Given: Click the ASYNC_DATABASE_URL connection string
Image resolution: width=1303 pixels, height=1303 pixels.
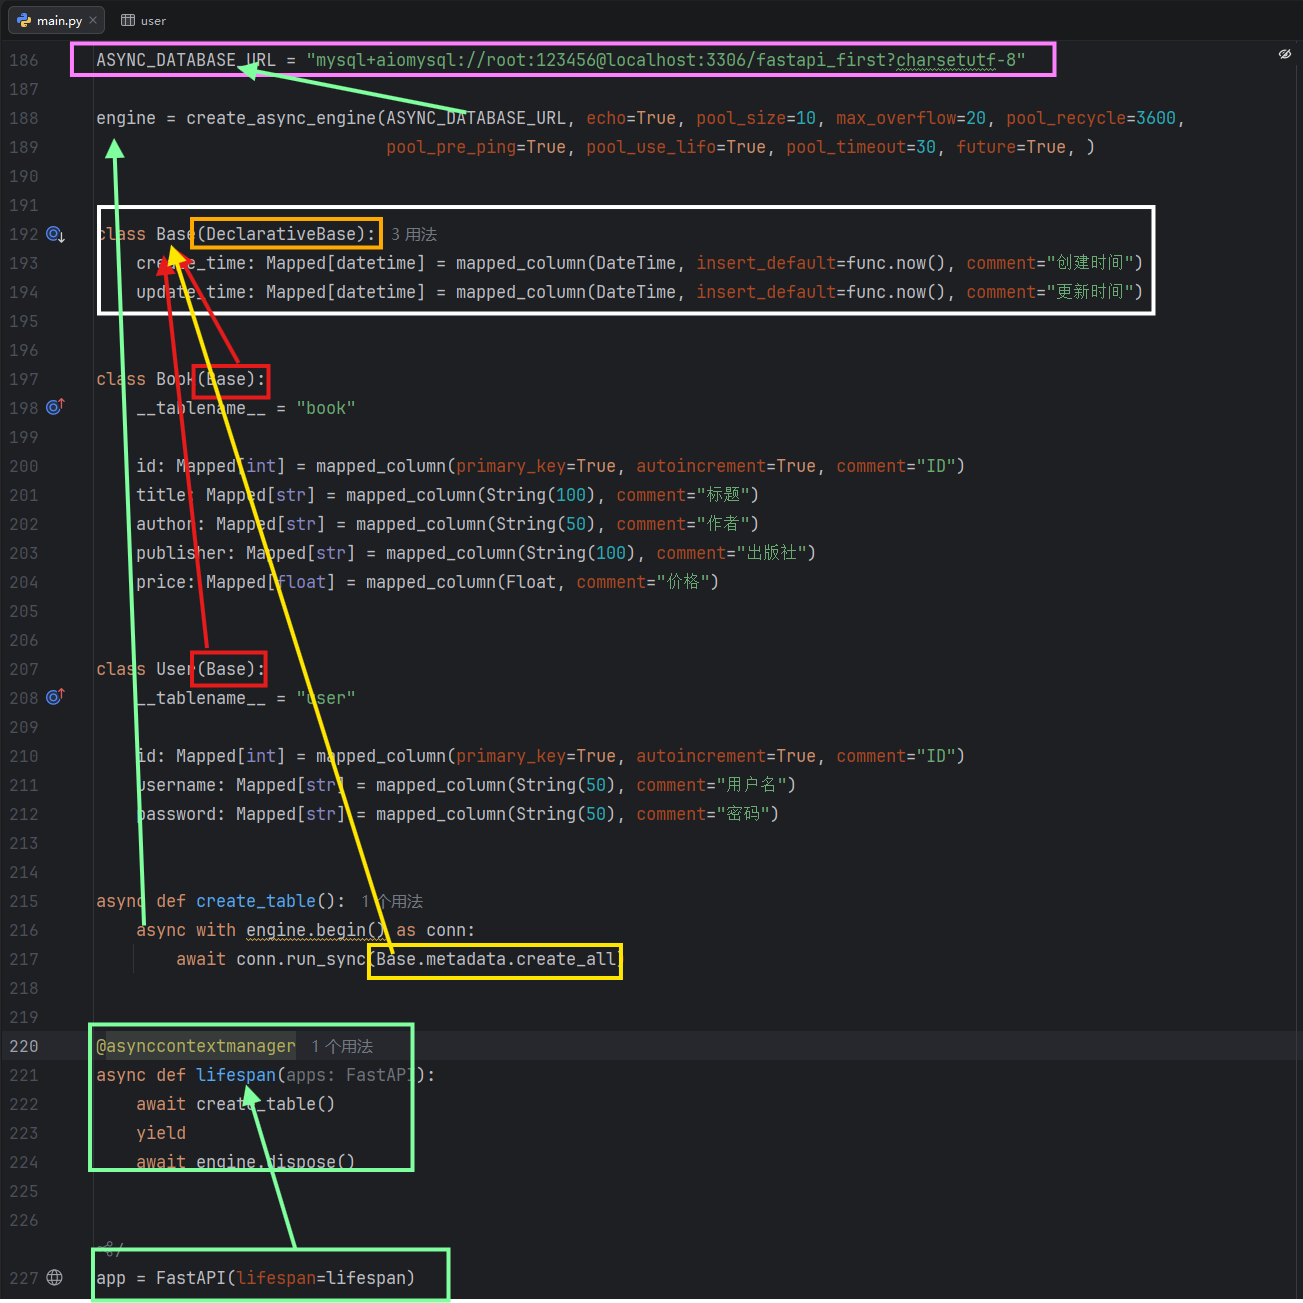Looking at the screenshot, I should [x=666, y=60].
